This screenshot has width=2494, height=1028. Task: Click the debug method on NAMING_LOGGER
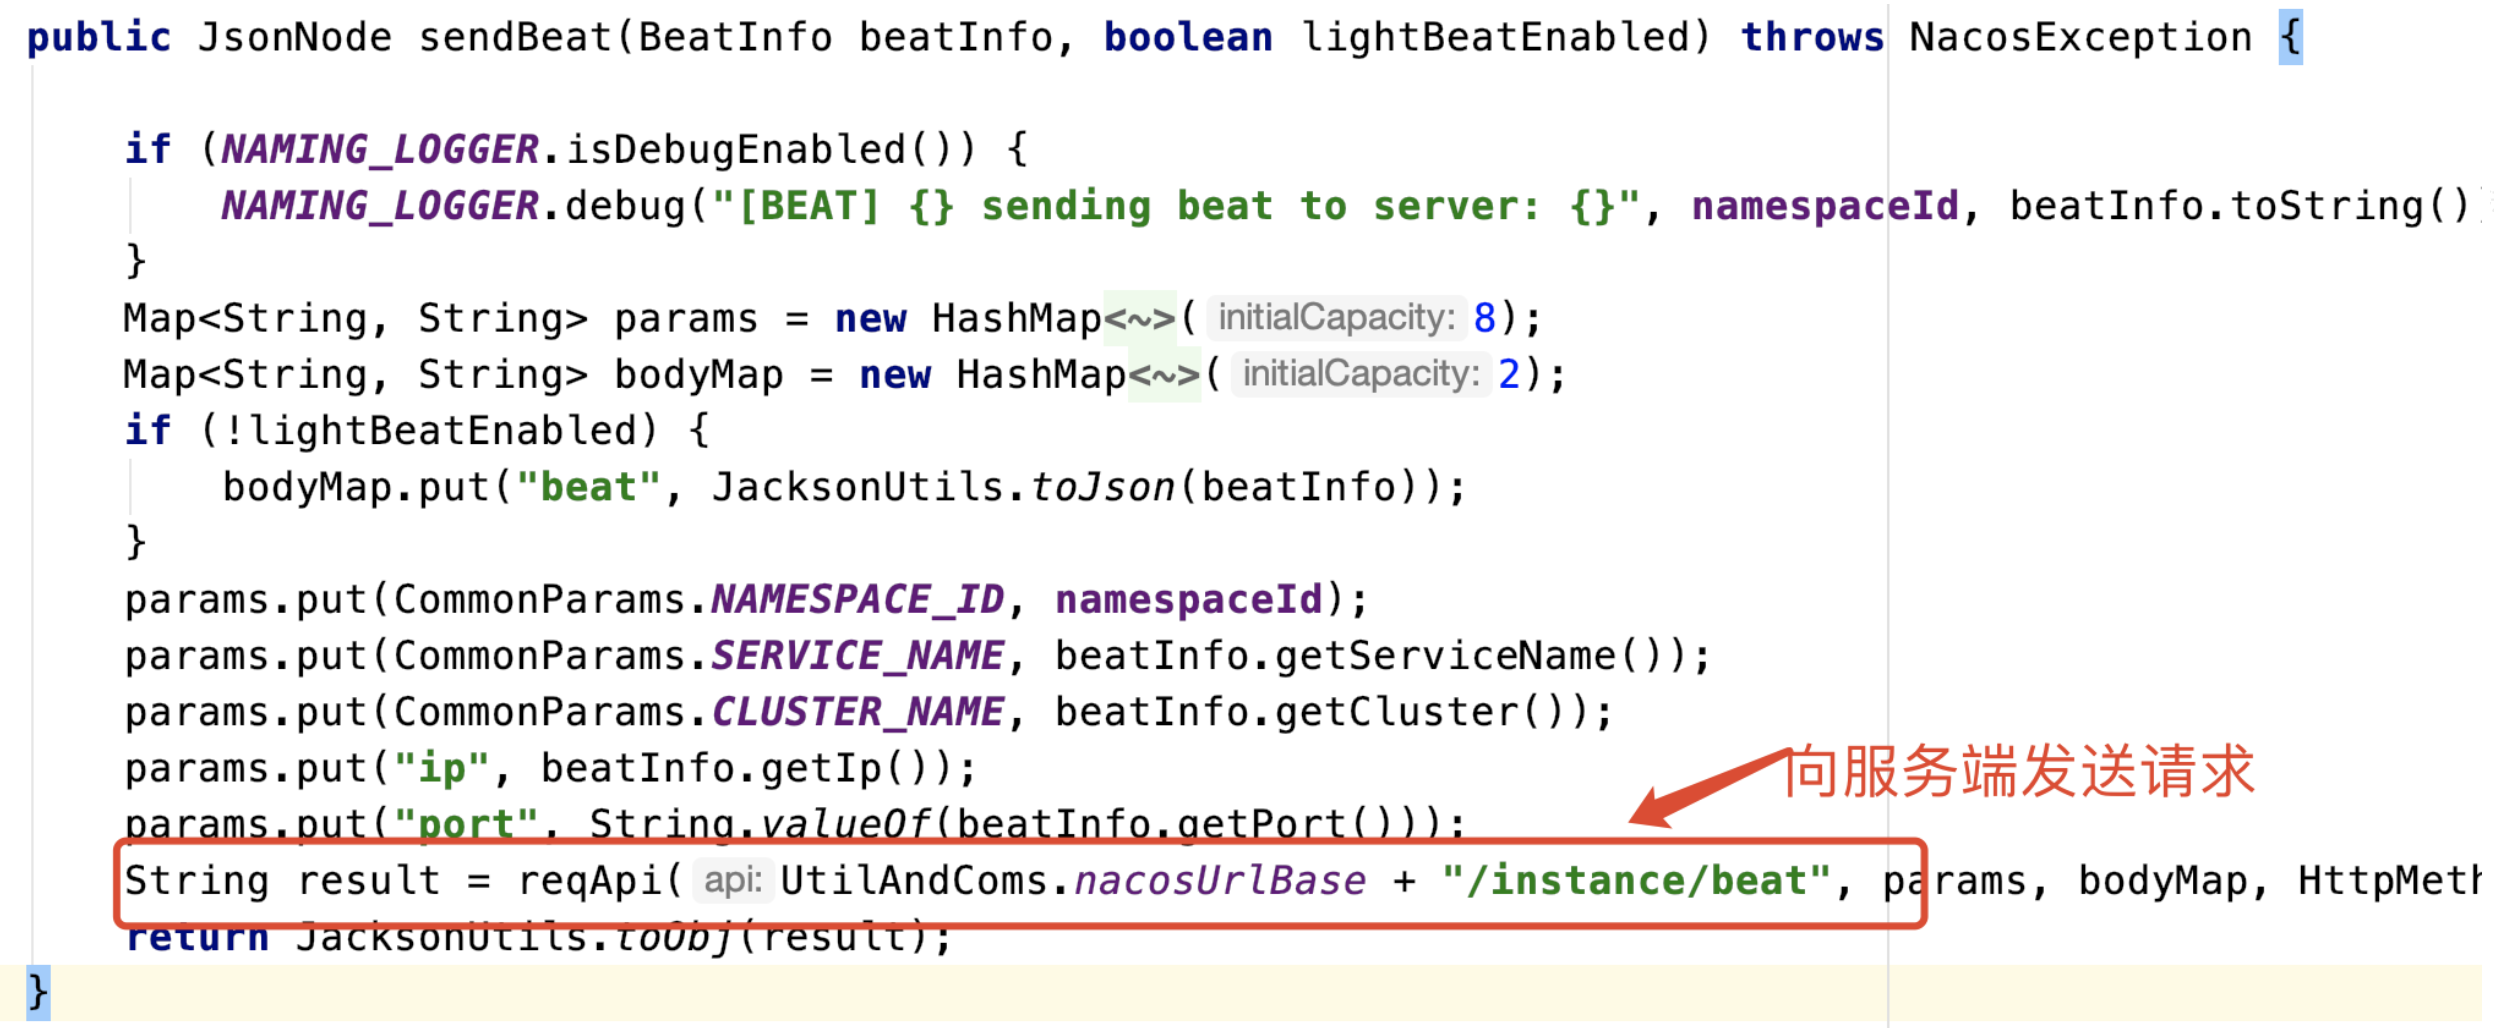point(625,207)
